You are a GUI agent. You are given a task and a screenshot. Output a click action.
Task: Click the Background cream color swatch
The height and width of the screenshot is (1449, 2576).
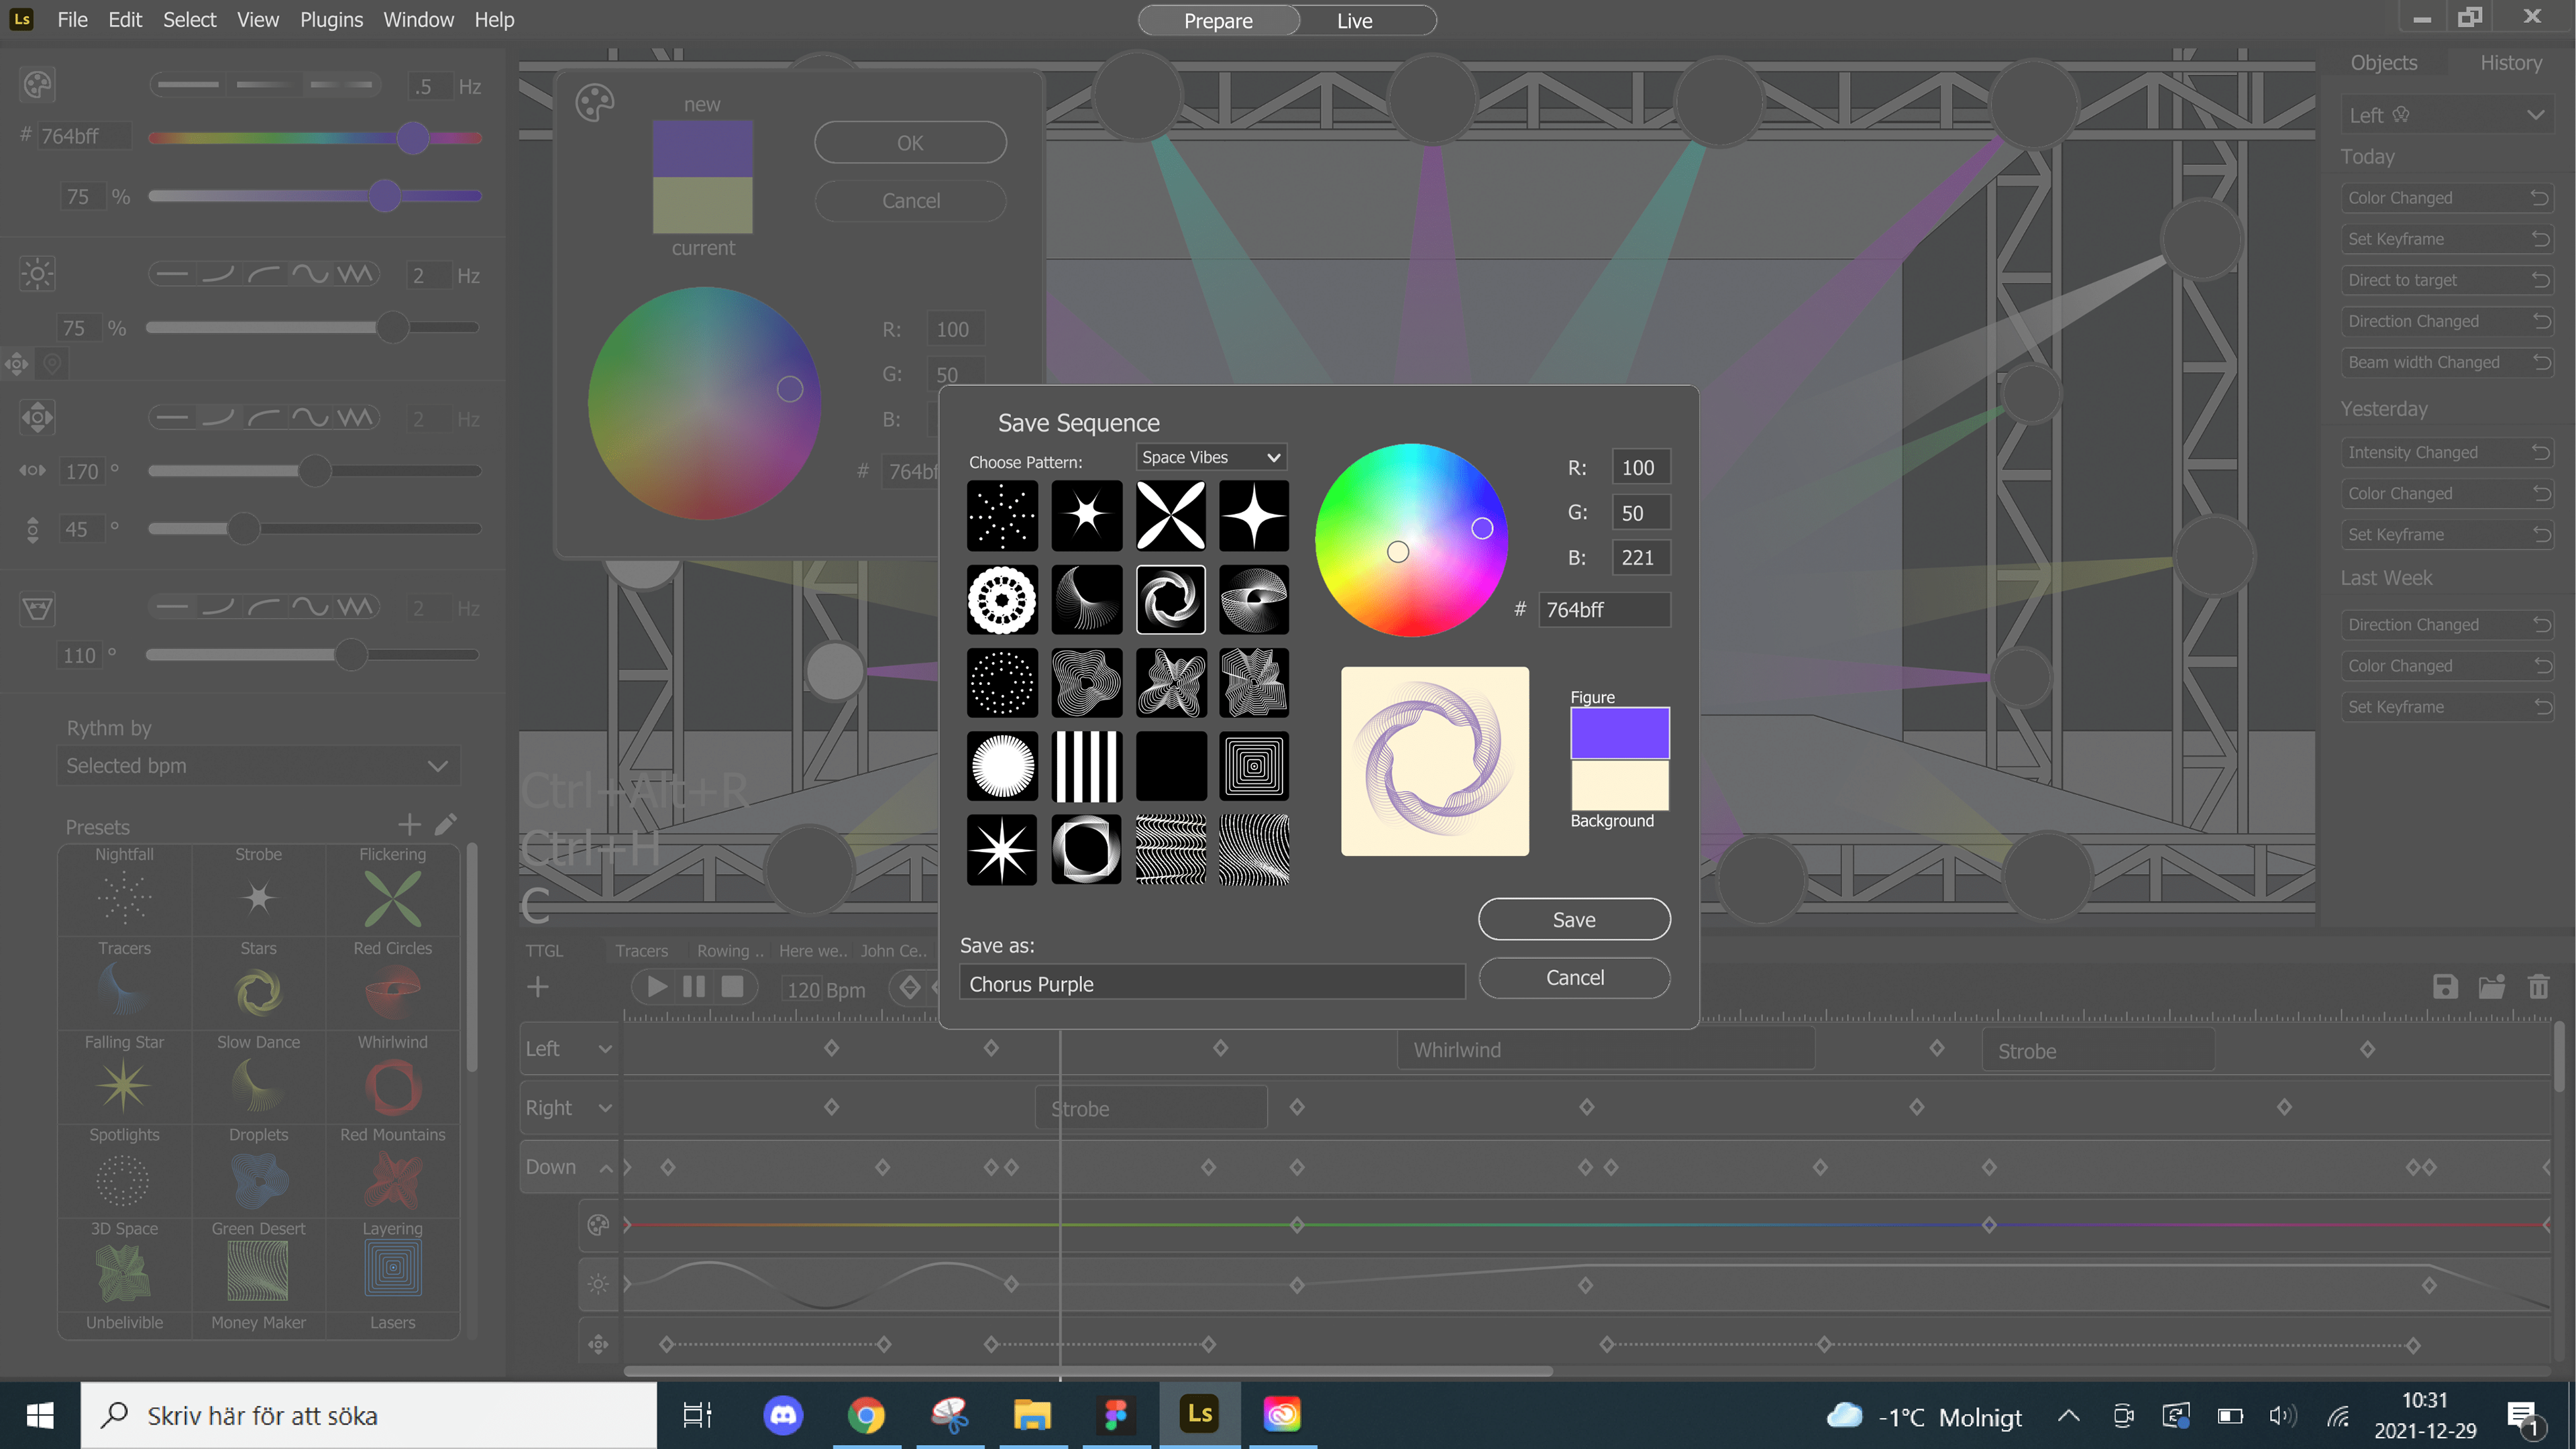1619,785
